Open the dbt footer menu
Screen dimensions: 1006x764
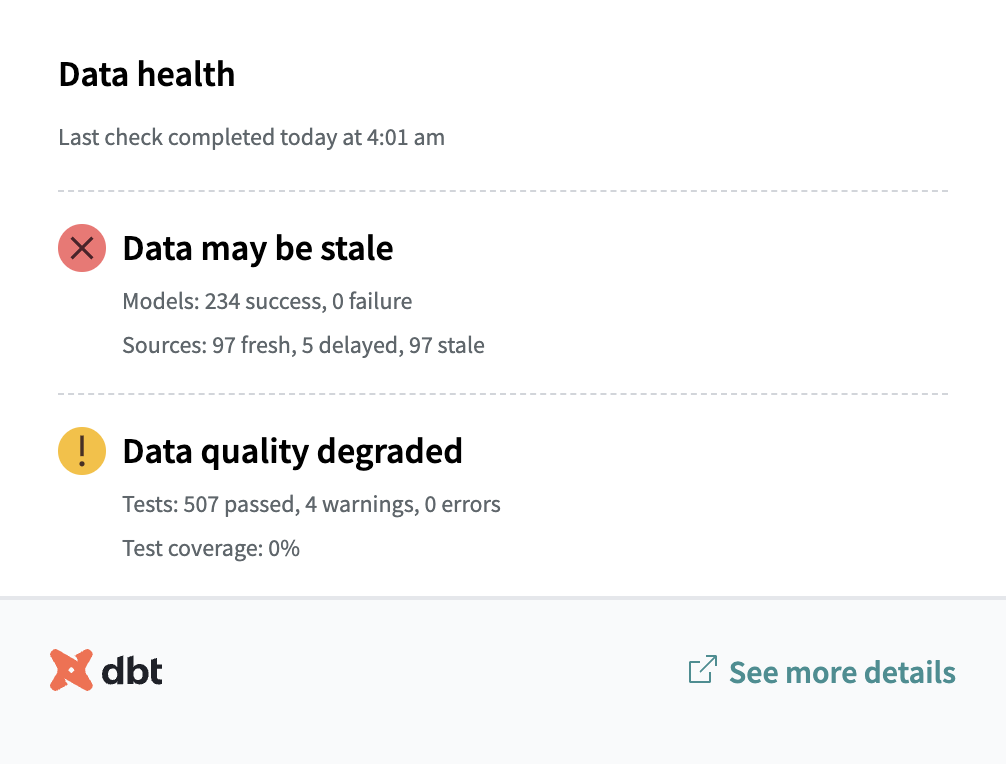[107, 671]
